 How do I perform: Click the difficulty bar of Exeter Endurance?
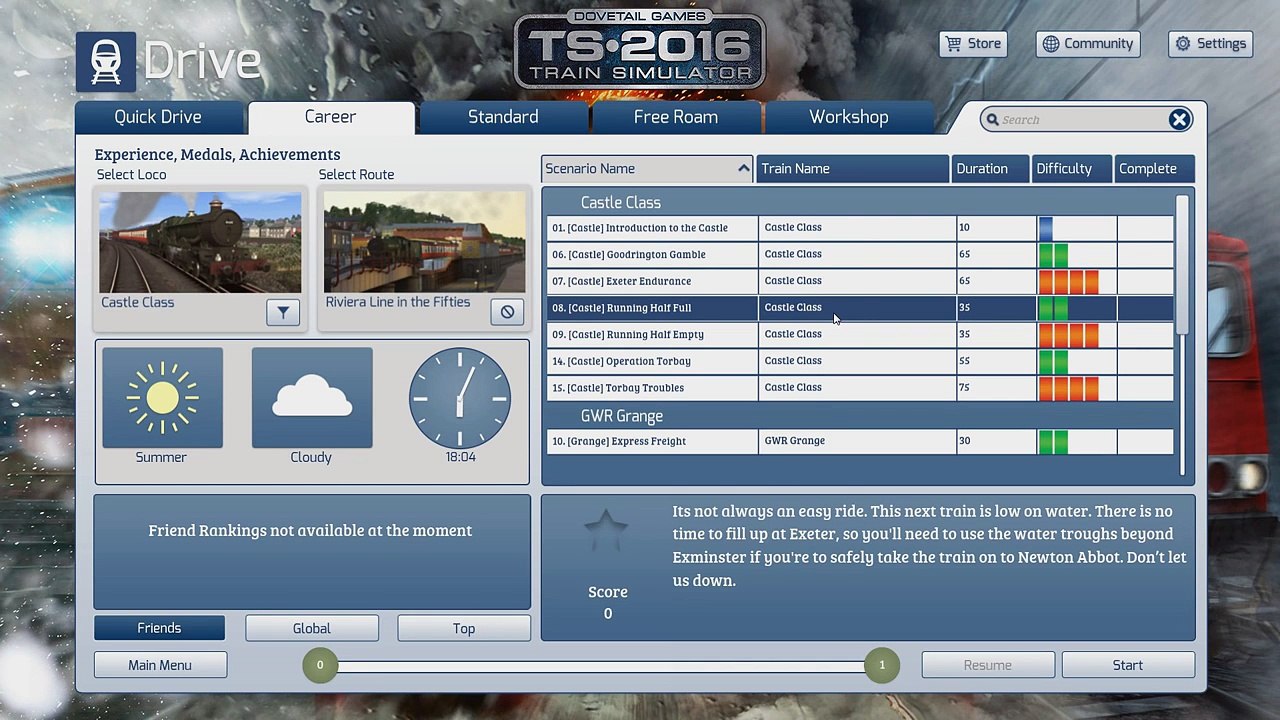pyautogui.click(x=1069, y=281)
